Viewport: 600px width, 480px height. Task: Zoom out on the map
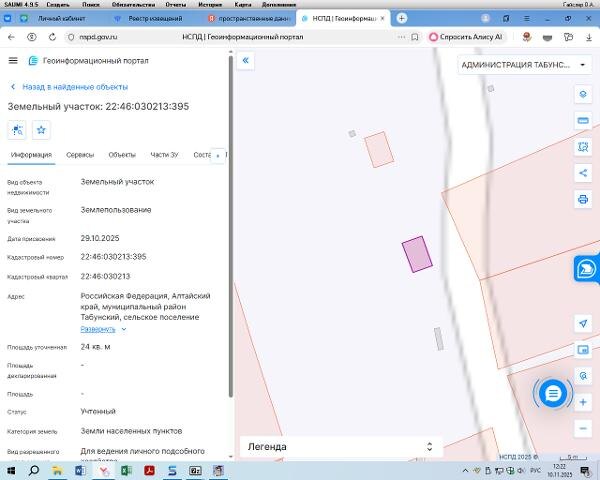click(583, 428)
